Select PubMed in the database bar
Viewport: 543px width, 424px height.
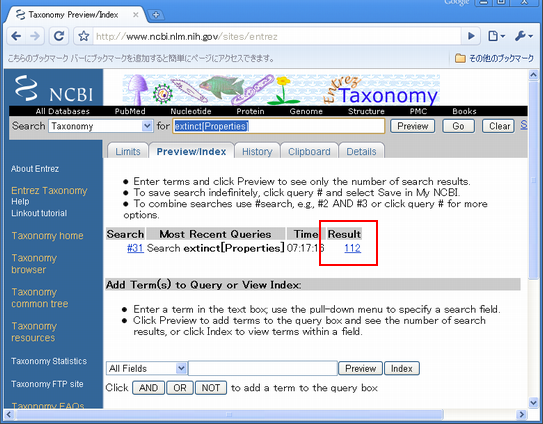pyautogui.click(x=130, y=111)
